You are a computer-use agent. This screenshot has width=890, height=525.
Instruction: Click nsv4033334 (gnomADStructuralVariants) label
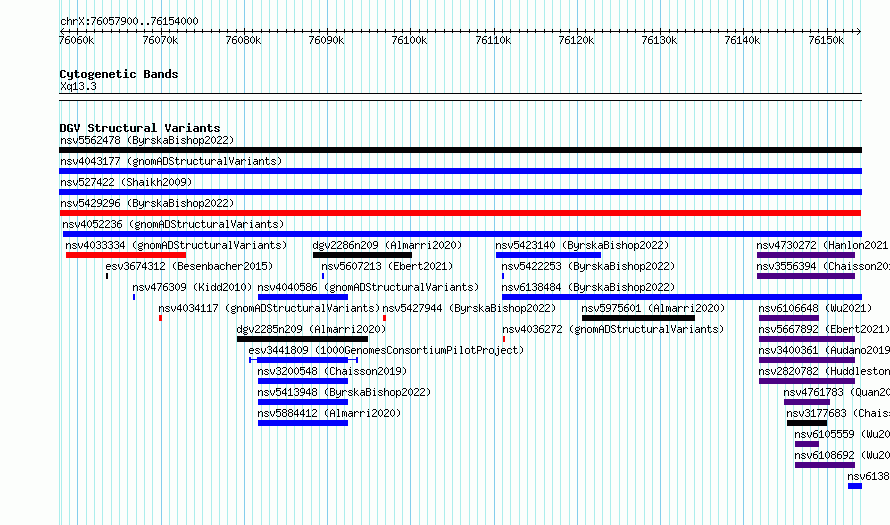(176, 245)
